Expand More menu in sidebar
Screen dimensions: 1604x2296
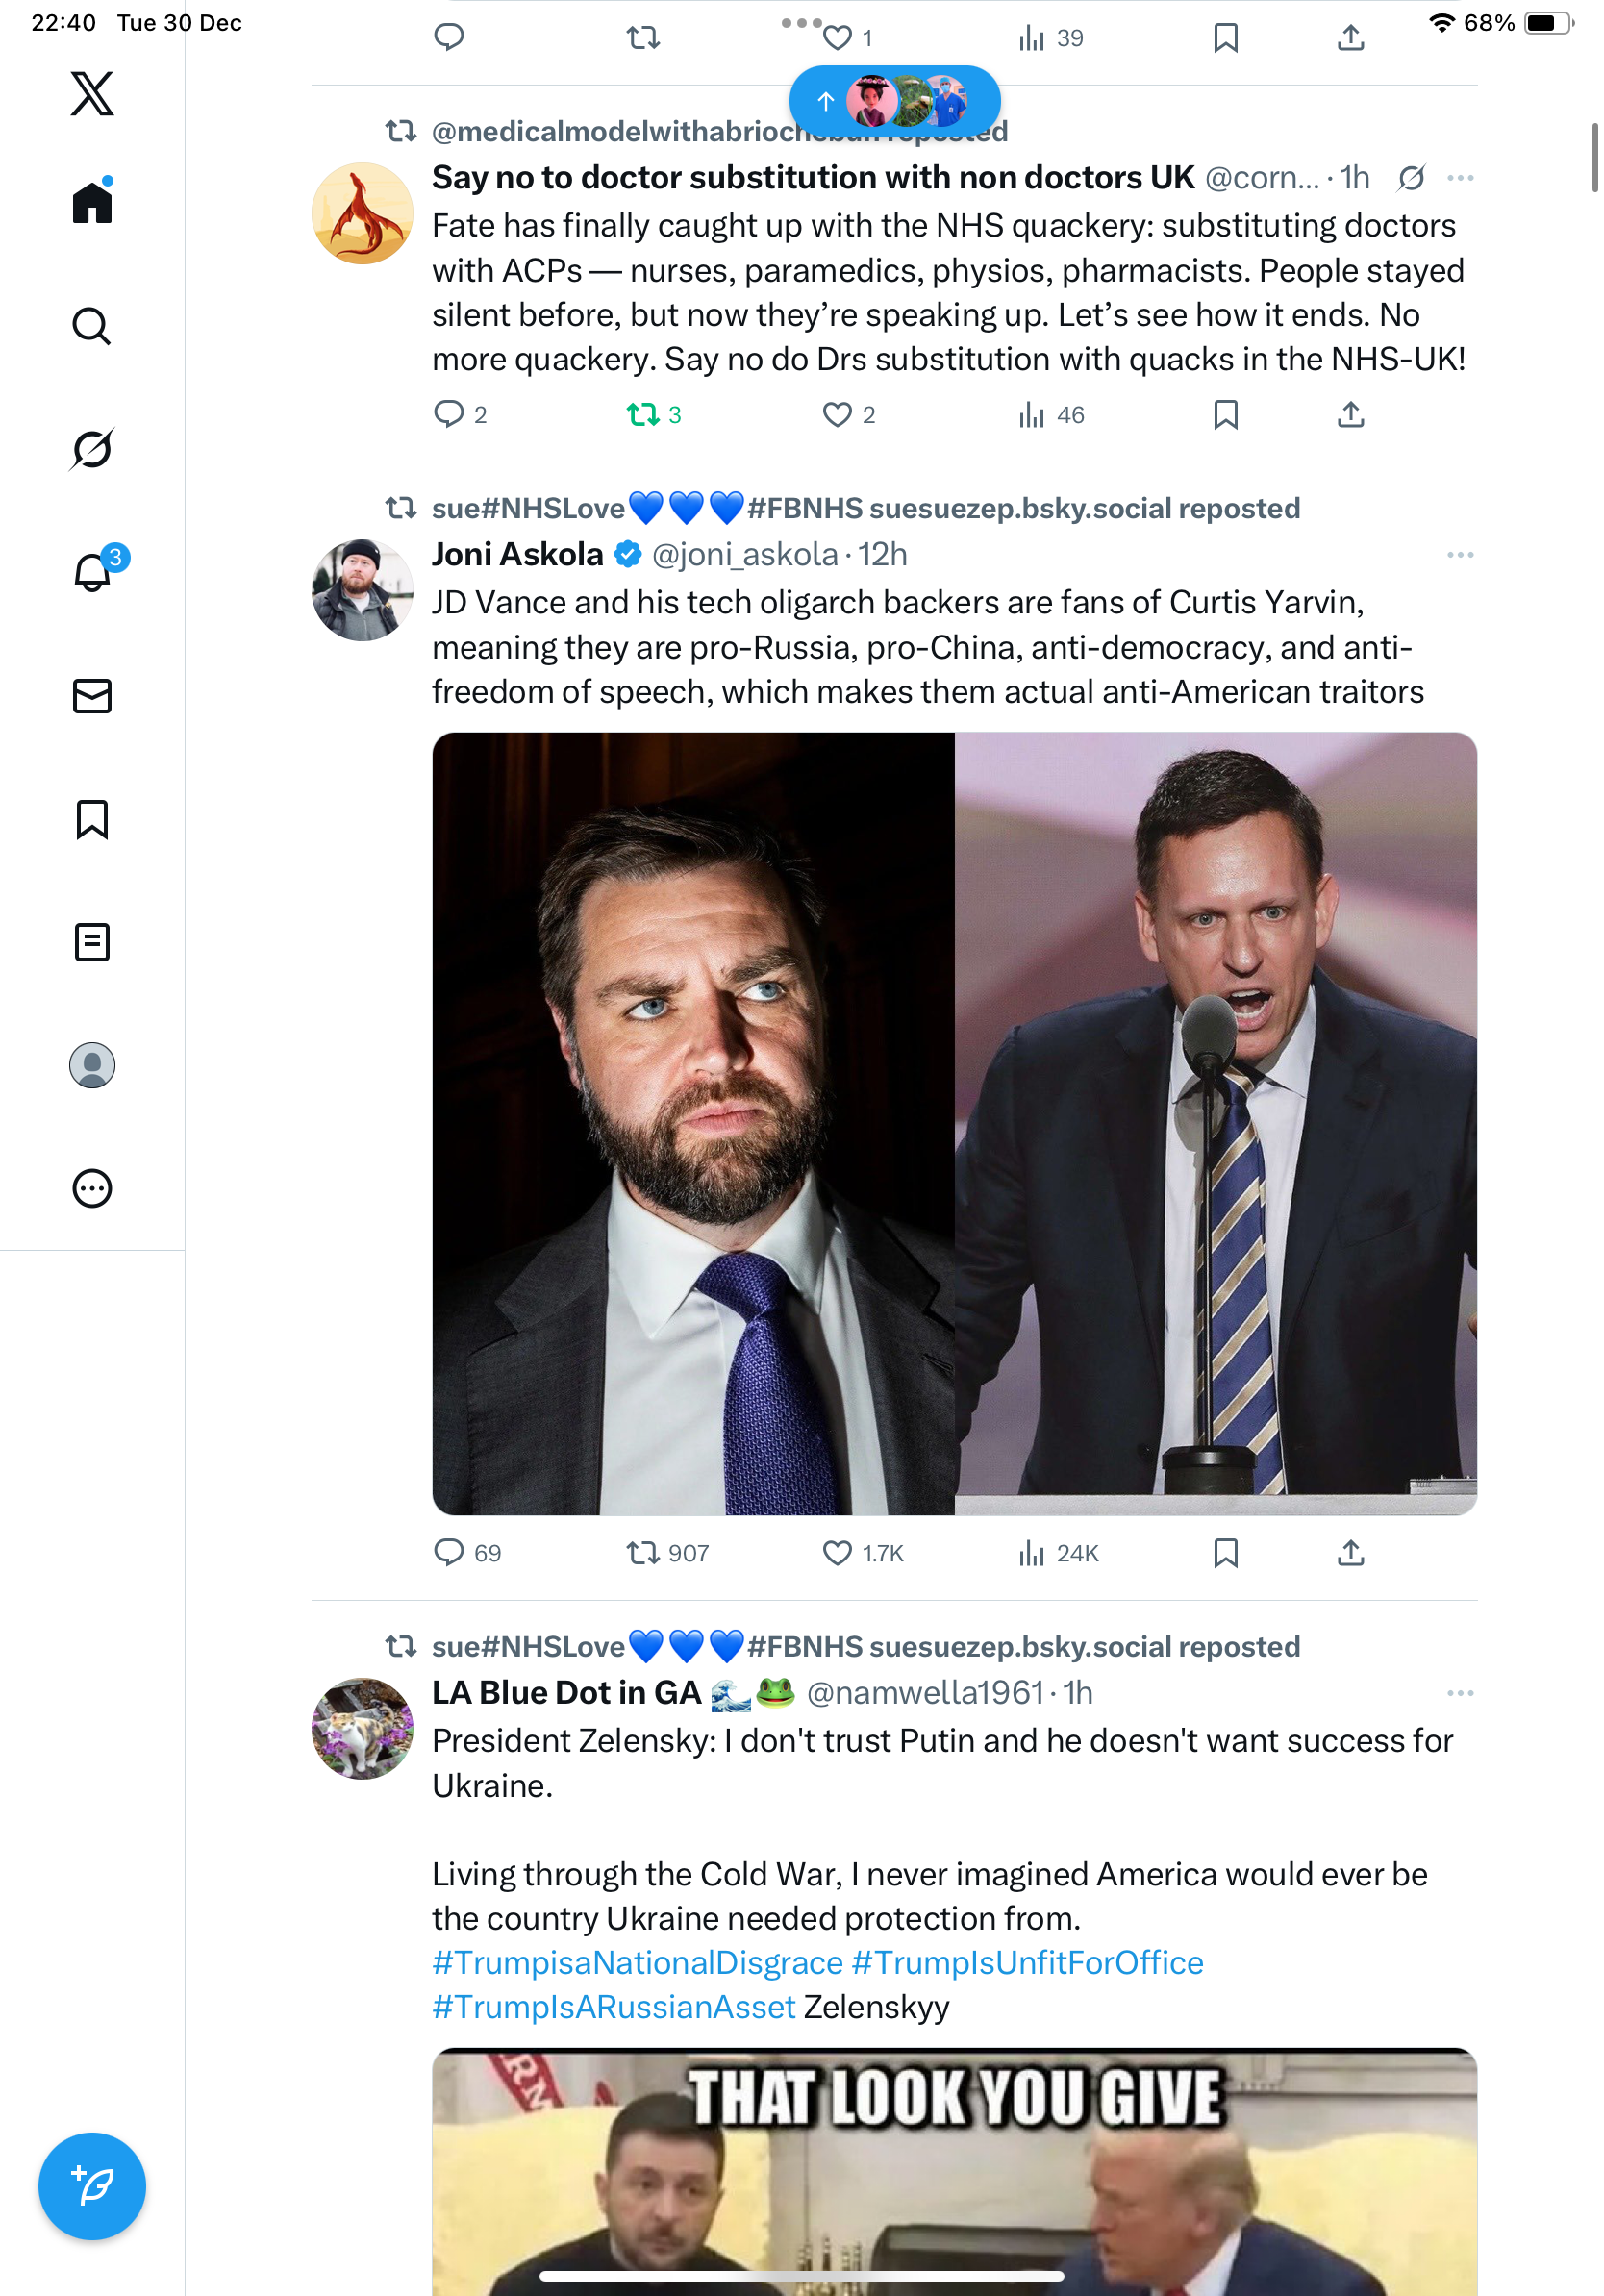click(x=92, y=1189)
